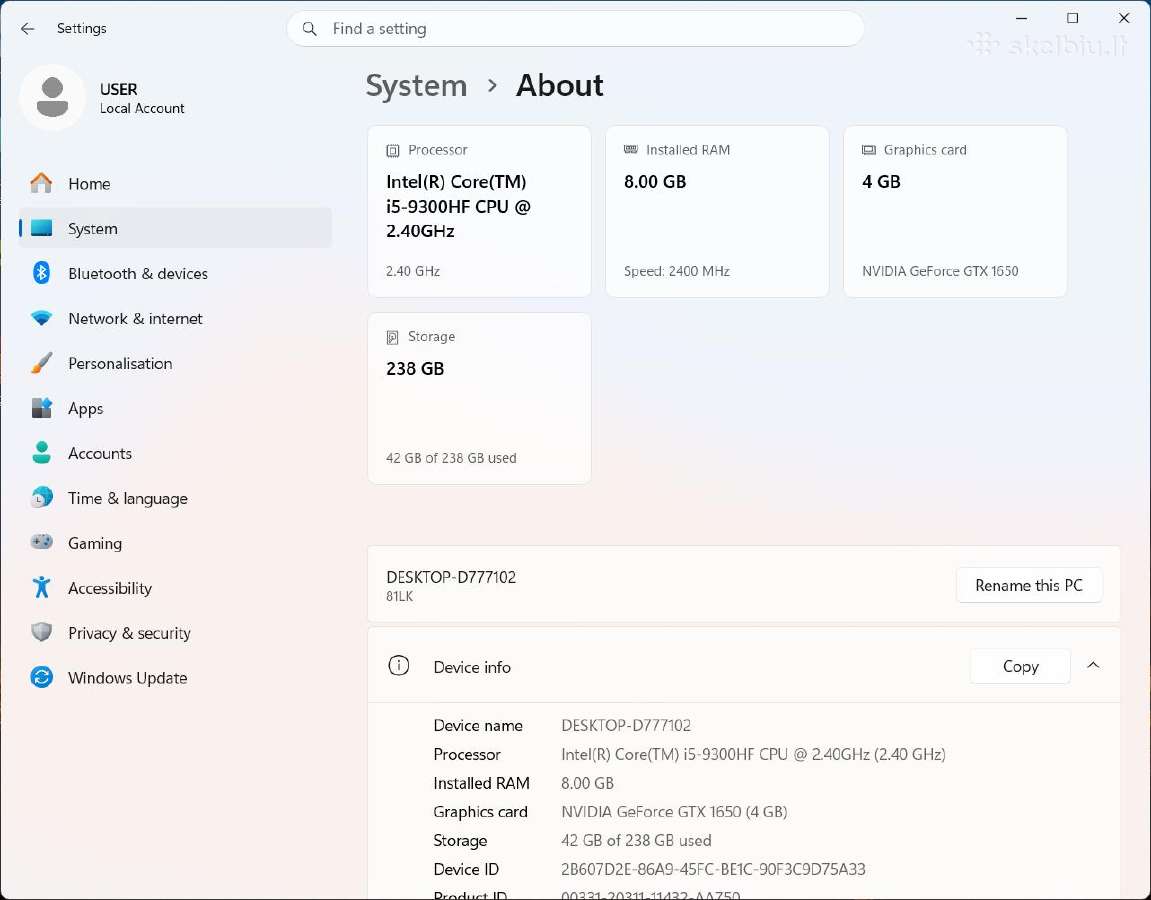Screen dimensions: 1151x900
Task: Select Privacy & security
Action: (175, 633)
